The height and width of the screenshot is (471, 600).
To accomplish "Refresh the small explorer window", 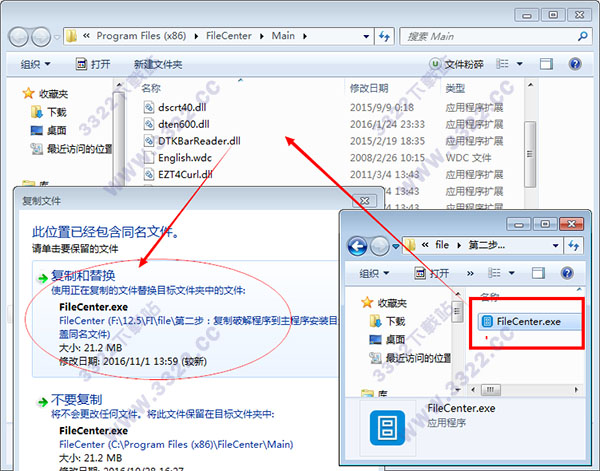I will tap(573, 246).
